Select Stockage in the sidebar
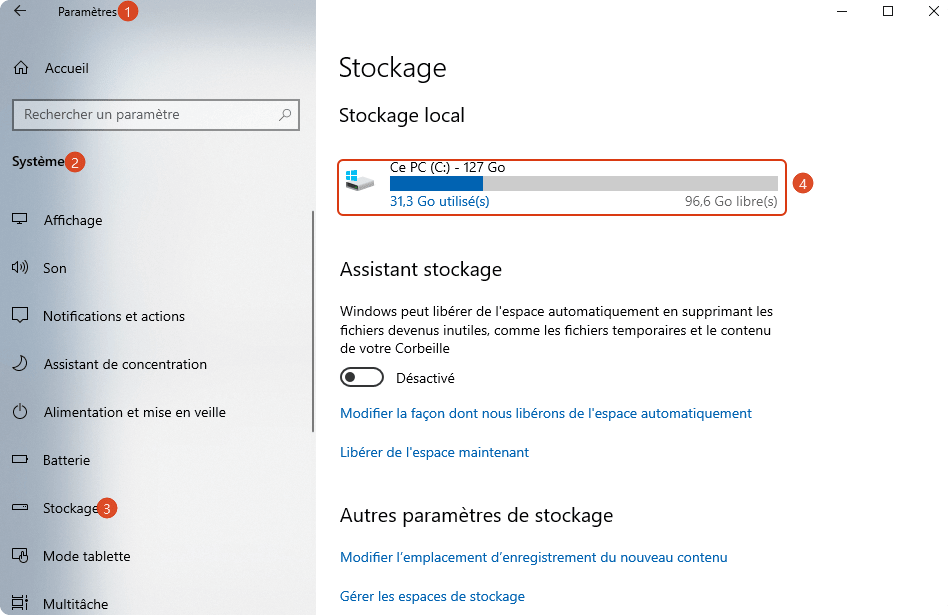The image size is (948, 615). tap(70, 508)
